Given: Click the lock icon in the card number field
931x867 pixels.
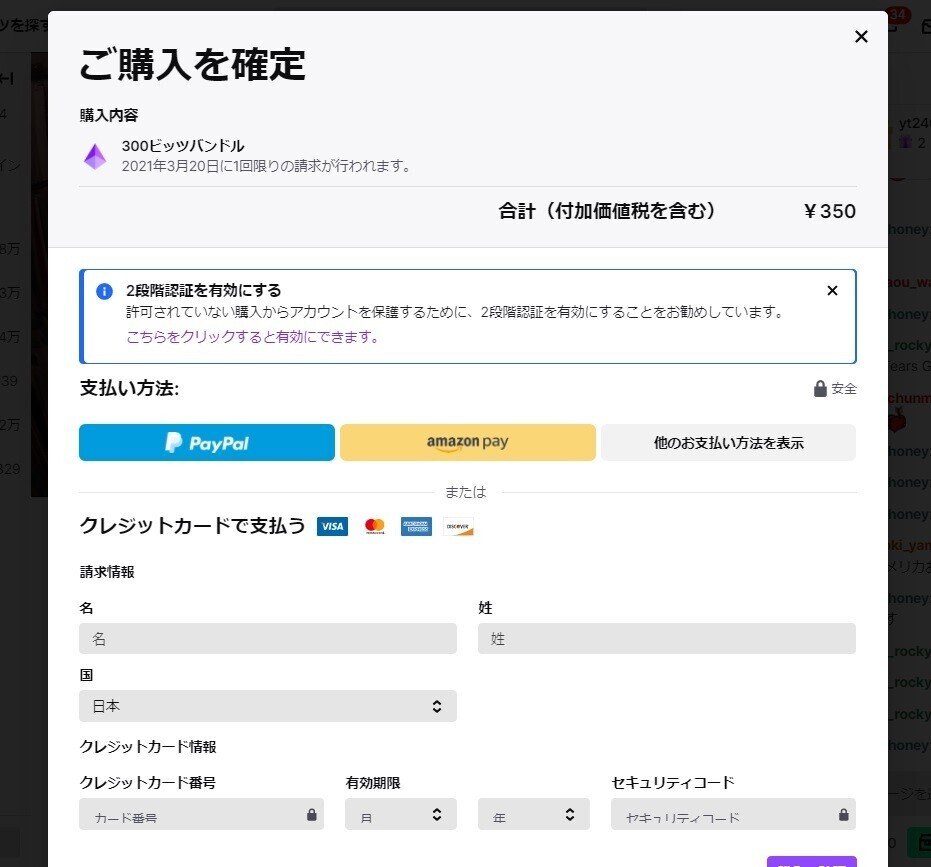Looking at the screenshot, I should click(310, 814).
